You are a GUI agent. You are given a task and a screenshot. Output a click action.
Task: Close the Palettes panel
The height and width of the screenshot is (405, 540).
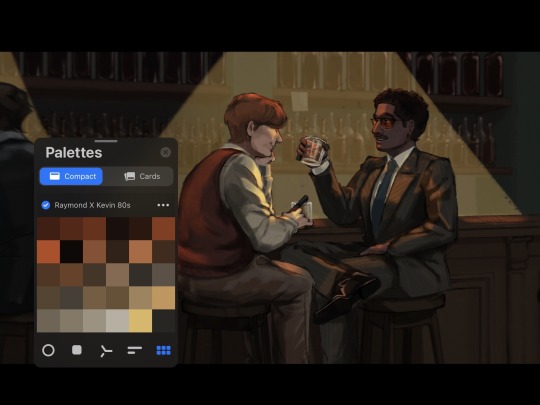pyautogui.click(x=166, y=152)
